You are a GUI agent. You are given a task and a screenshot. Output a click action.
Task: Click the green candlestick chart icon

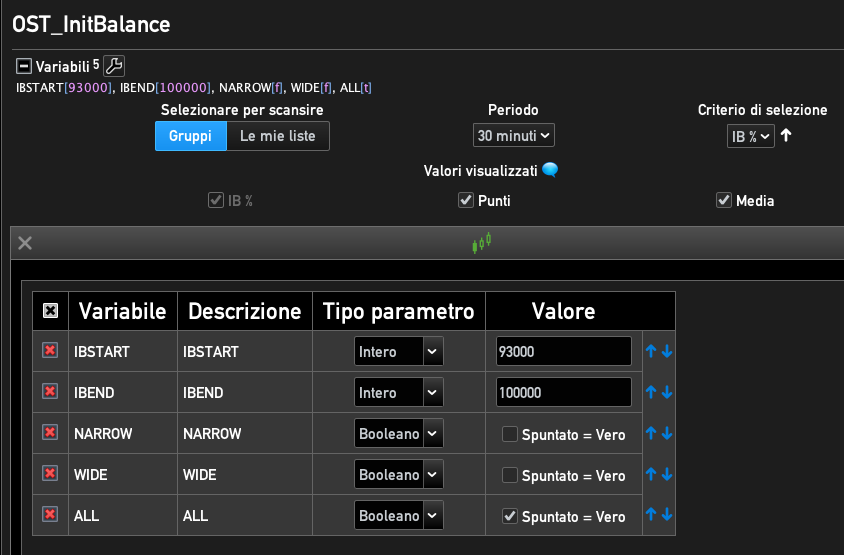coord(484,242)
